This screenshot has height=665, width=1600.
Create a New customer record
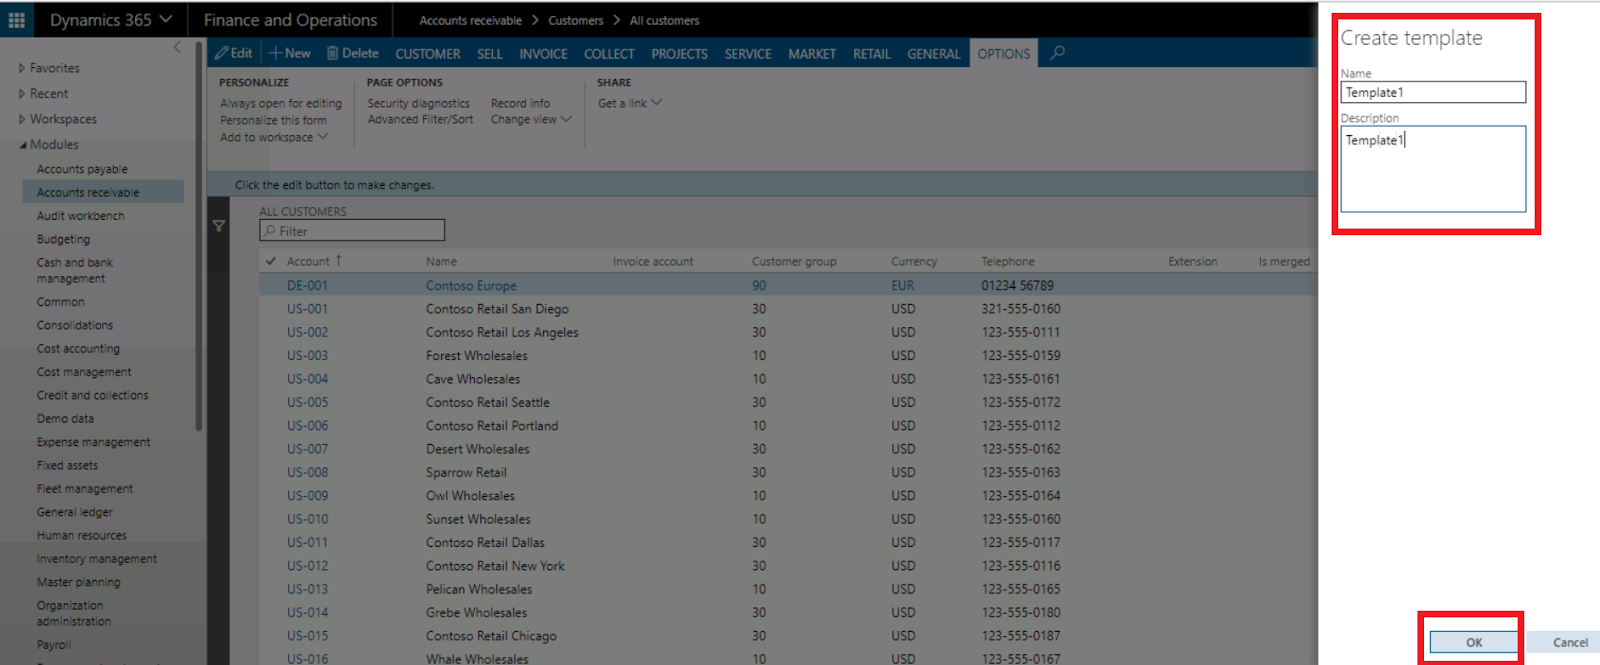pyautogui.click(x=290, y=53)
